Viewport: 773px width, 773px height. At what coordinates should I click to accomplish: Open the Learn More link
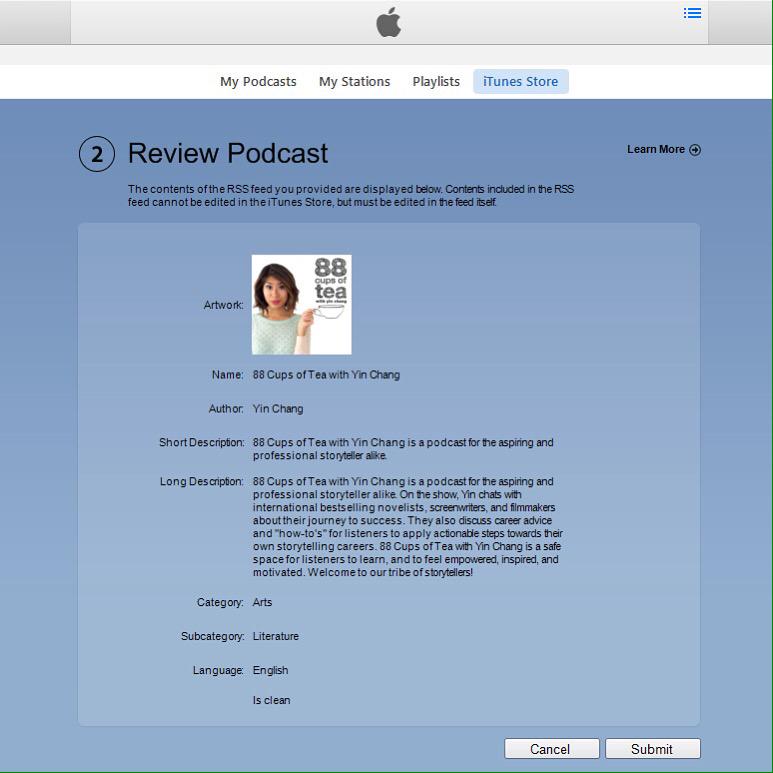664,149
